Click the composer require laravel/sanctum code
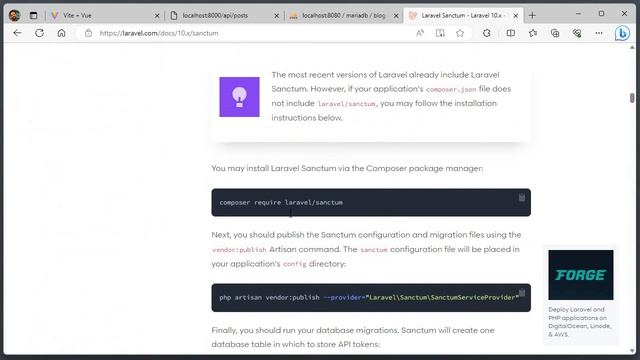This screenshot has height=360, width=640. pos(281,202)
